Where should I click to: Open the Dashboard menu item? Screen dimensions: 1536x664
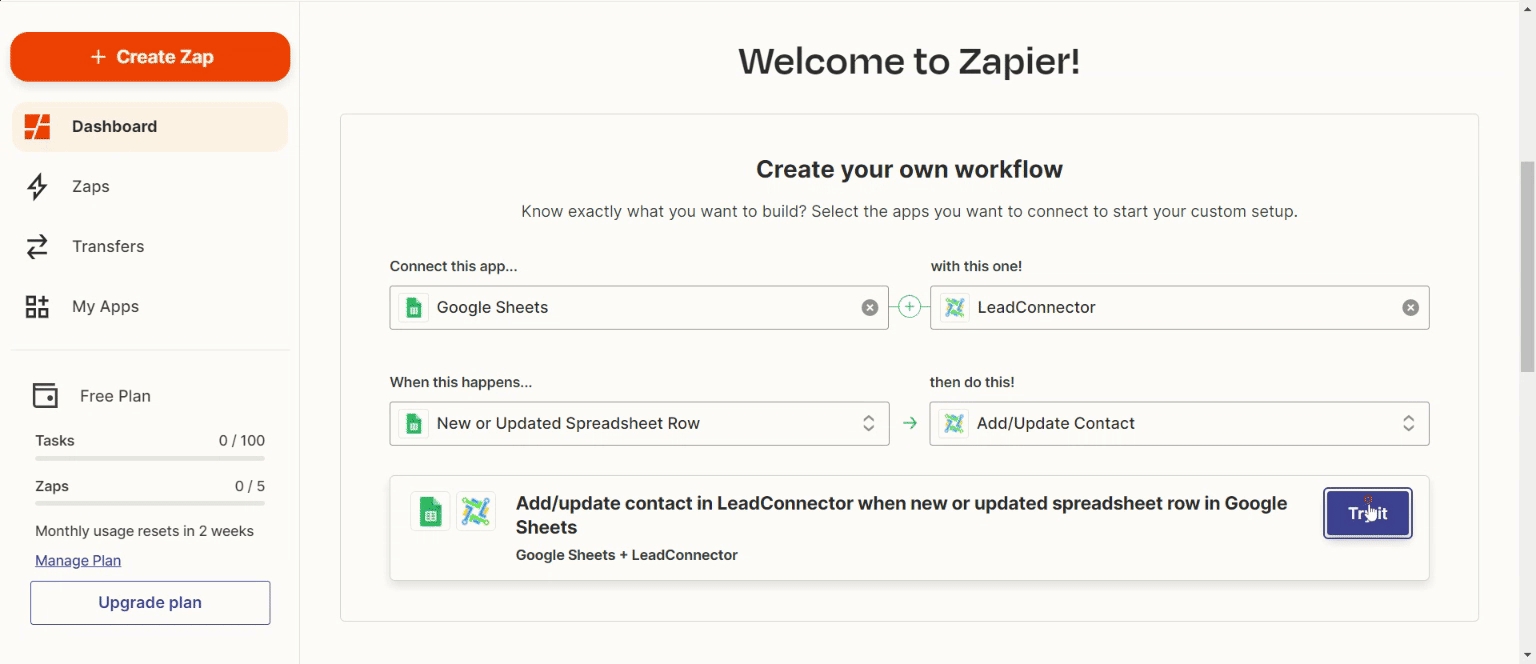tap(150, 127)
